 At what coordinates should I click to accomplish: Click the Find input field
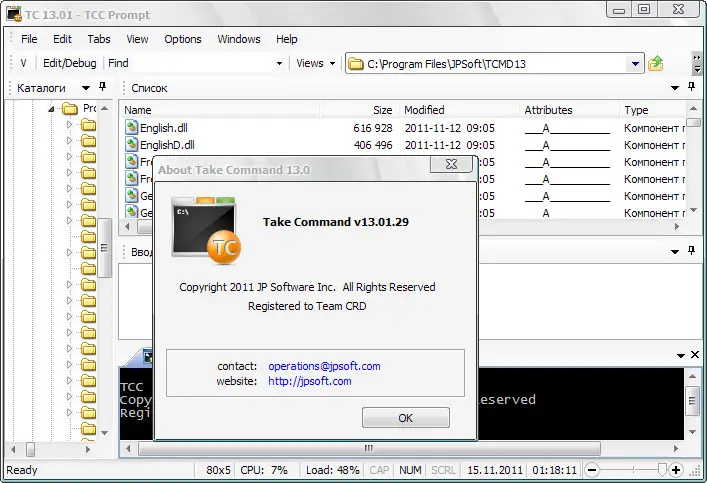point(201,63)
